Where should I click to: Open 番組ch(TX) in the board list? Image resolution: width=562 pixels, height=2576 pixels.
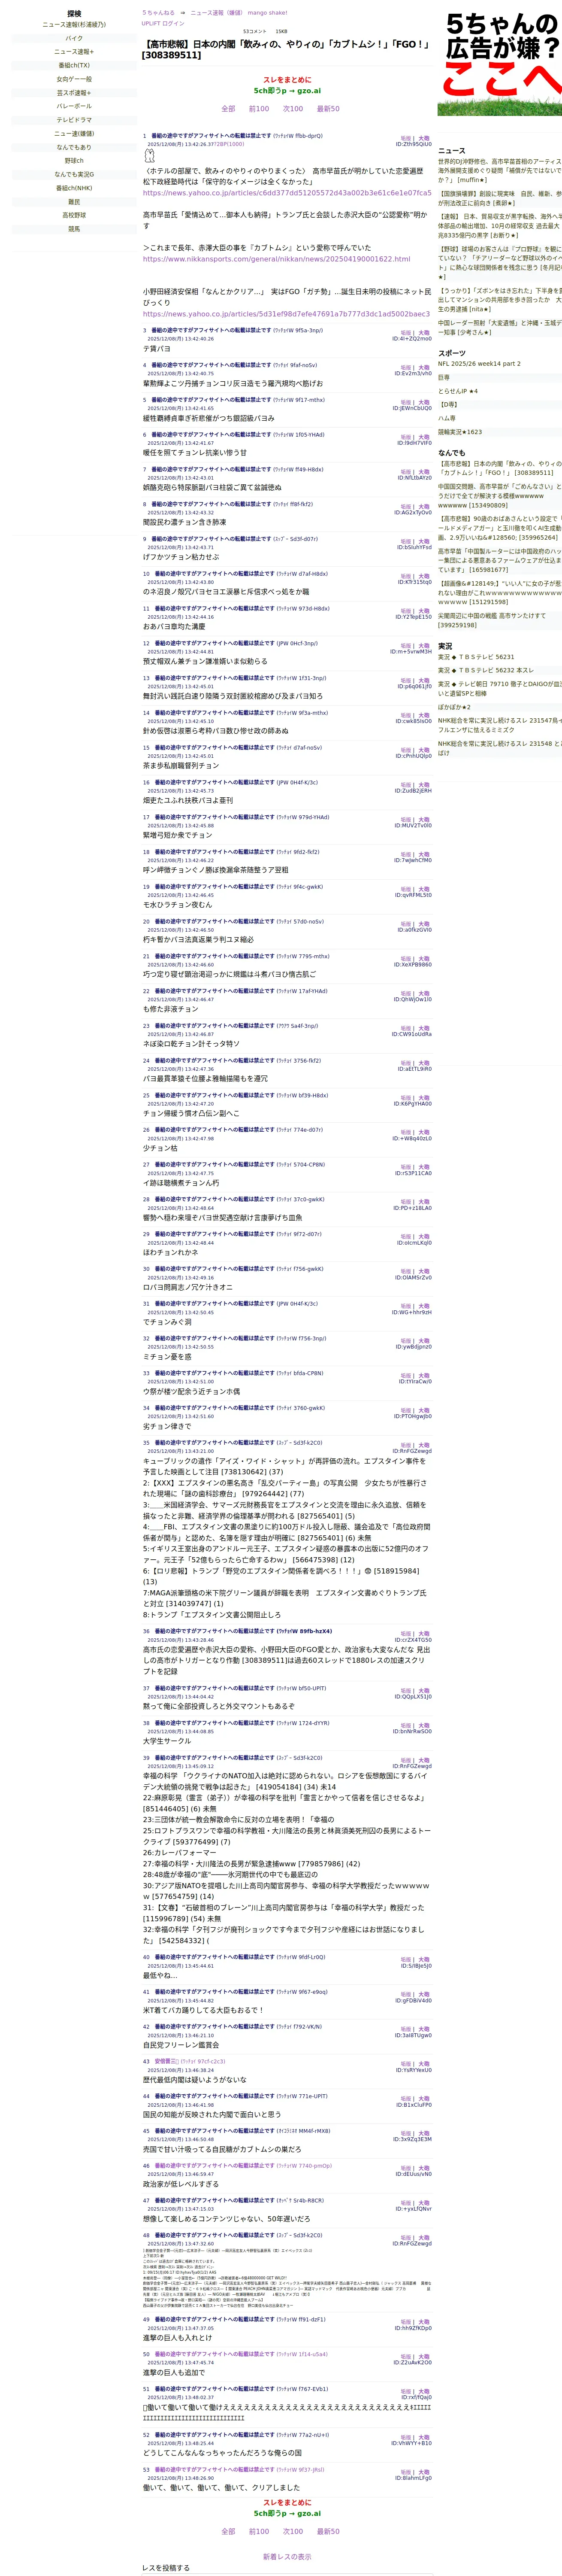pyautogui.click(x=74, y=65)
